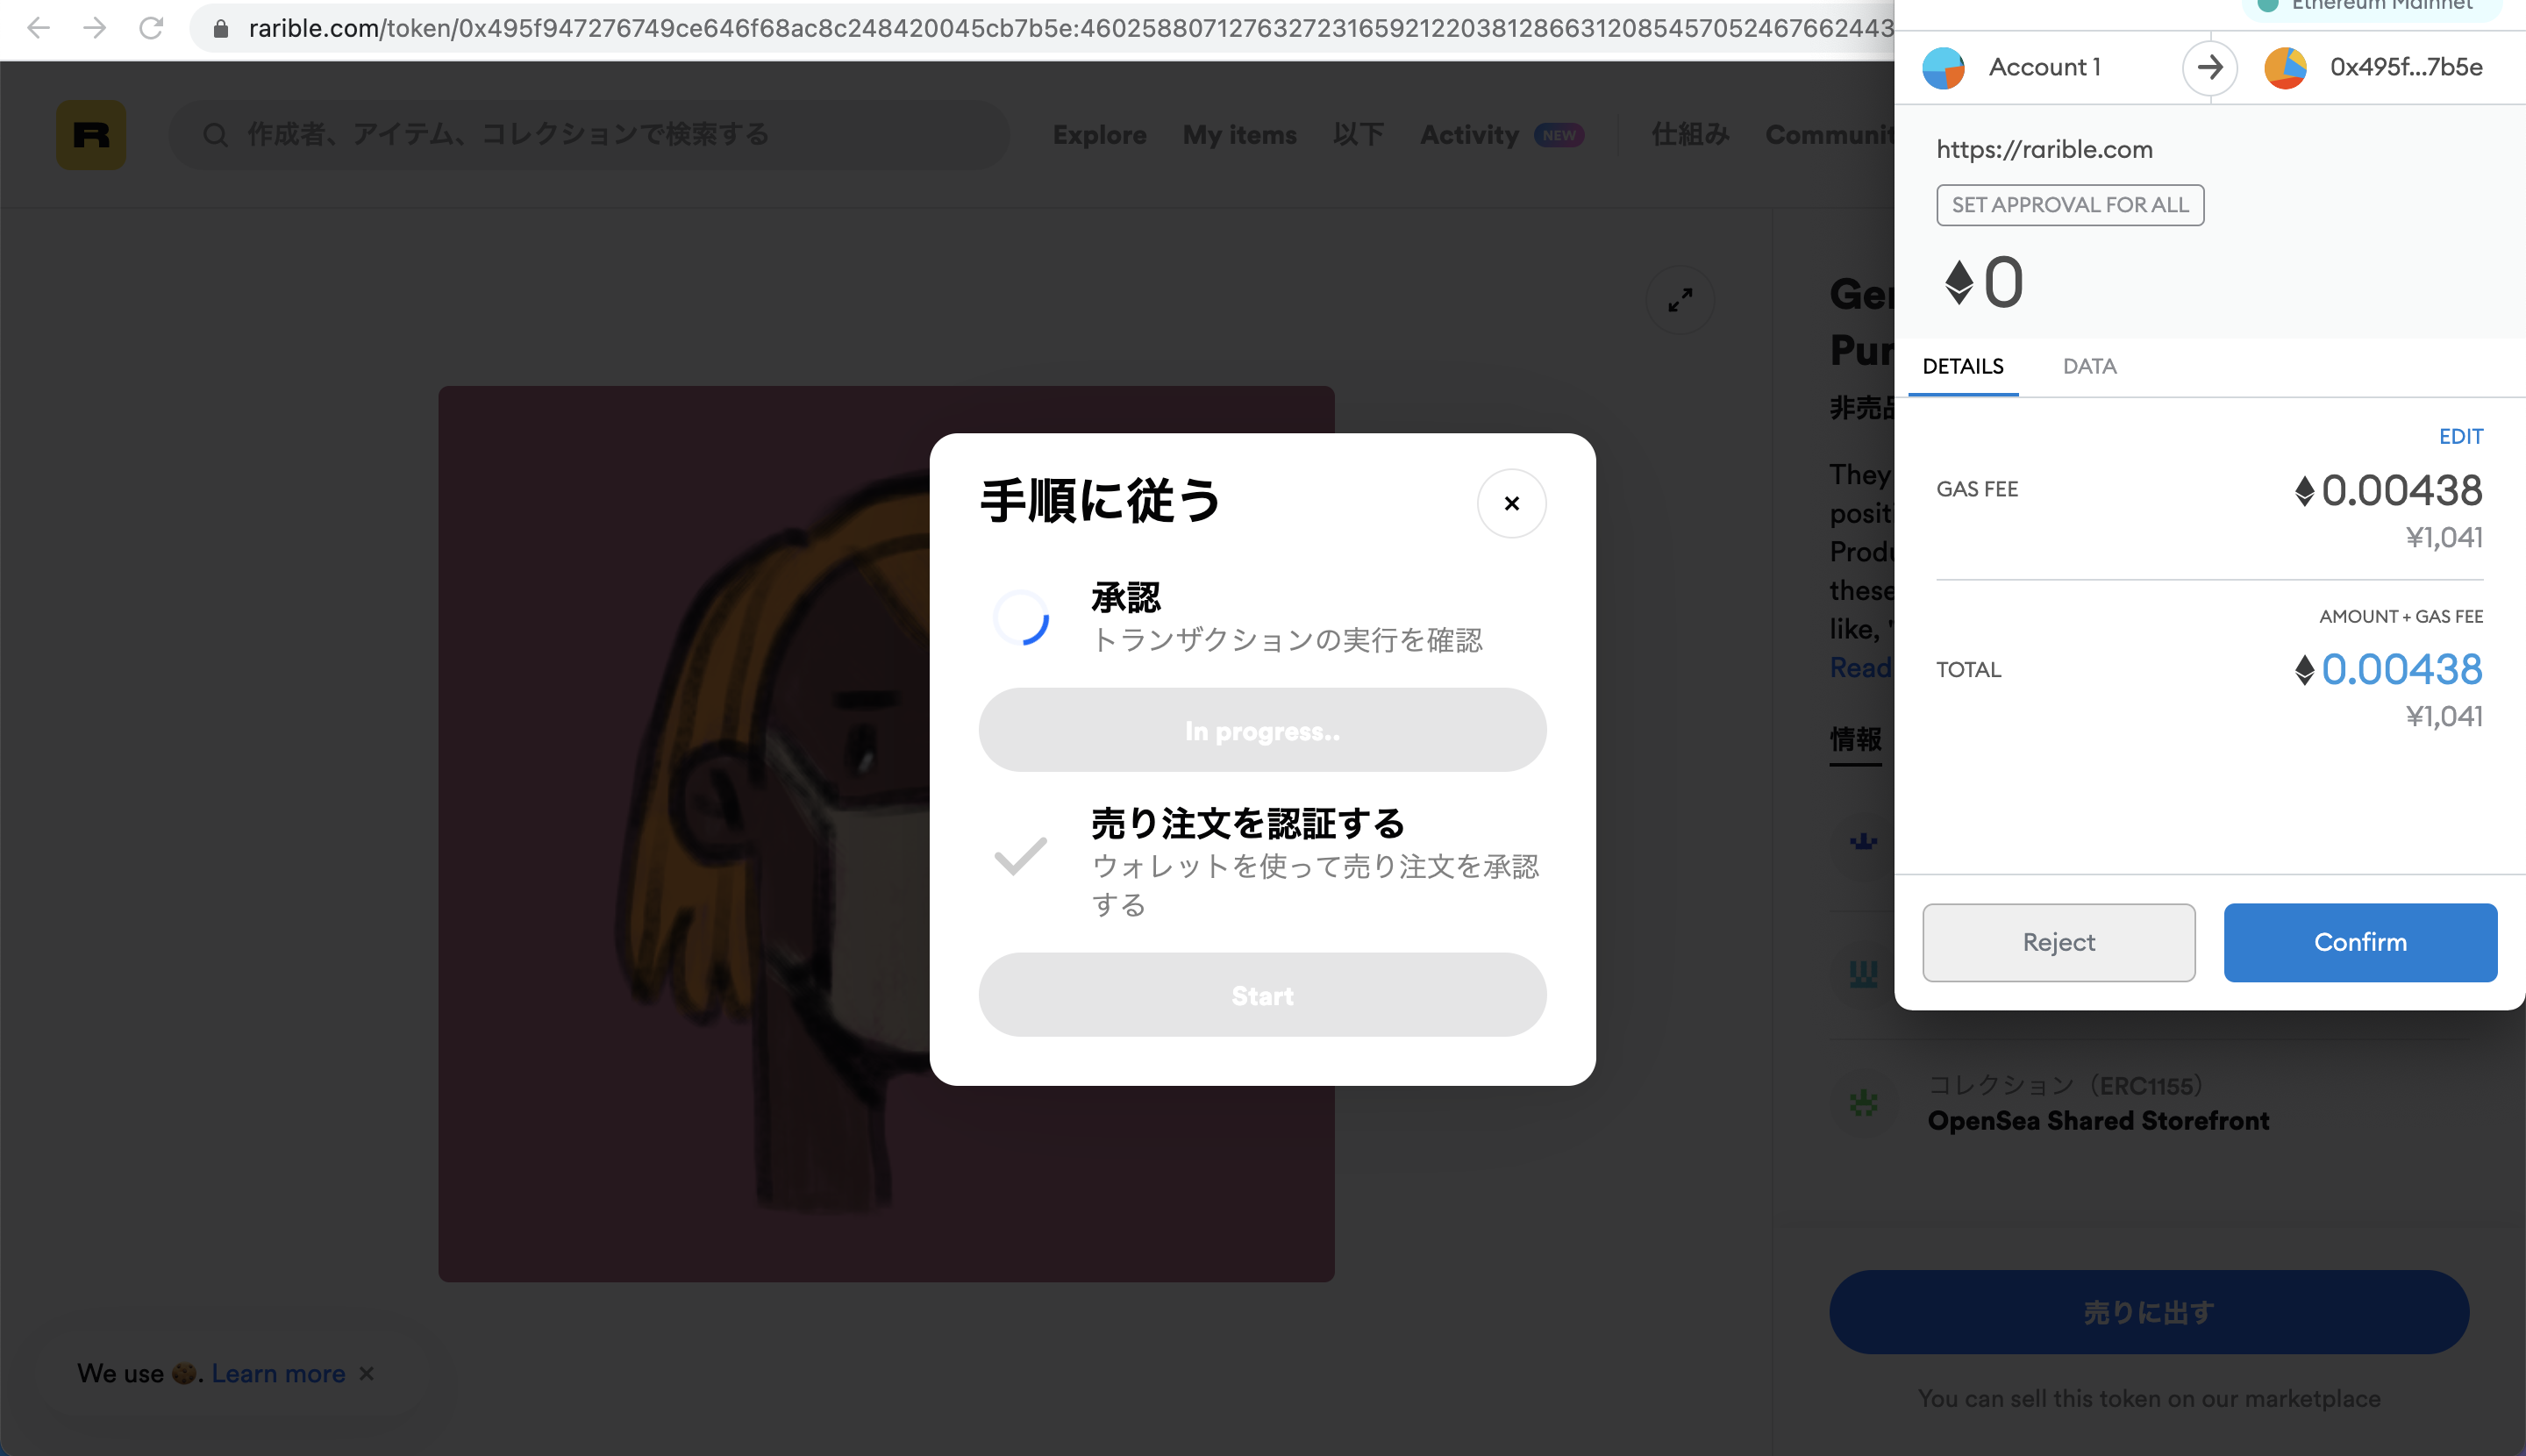Open the 仕組み navigation item
Screen dimensions: 2526x1456
click(1690, 135)
